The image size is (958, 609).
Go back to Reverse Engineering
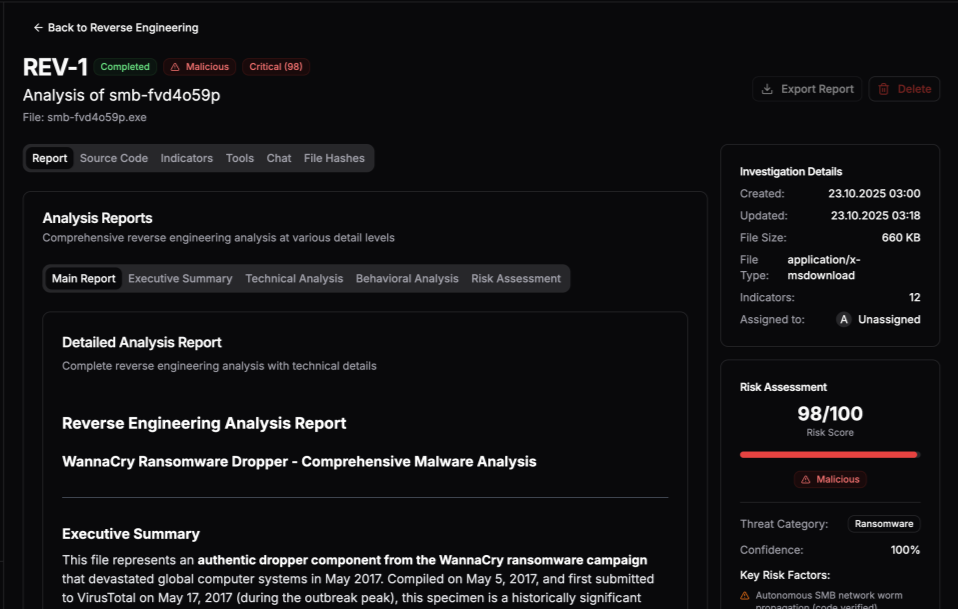click(x=116, y=27)
